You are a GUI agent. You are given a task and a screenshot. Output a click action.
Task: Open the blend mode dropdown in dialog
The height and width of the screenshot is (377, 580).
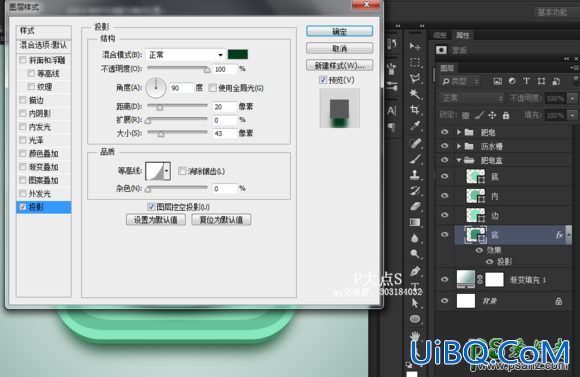[x=185, y=55]
